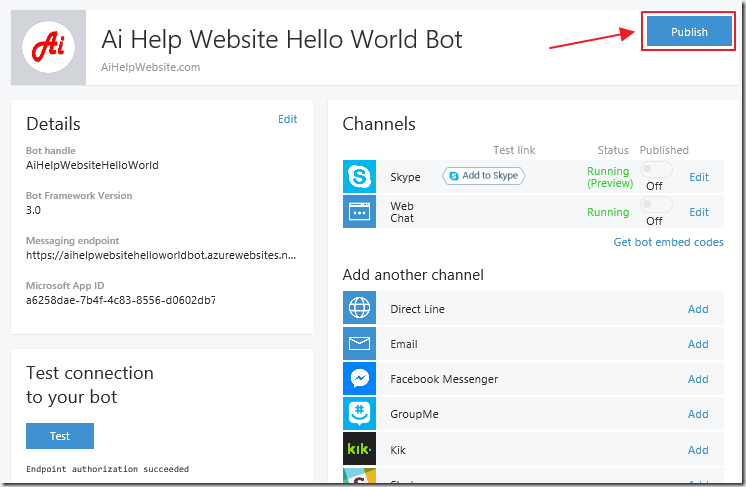Click the Direct Line globe icon
746x487 pixels.
[359, 308]
